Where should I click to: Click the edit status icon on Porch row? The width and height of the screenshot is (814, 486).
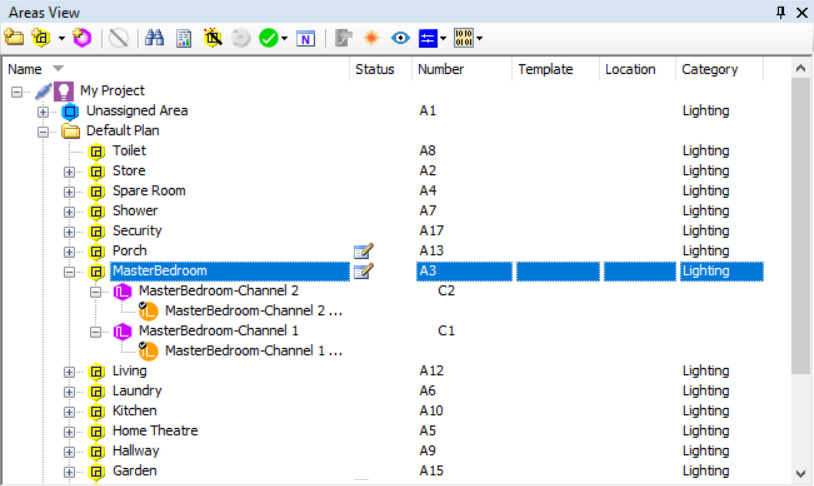[363, 250]
